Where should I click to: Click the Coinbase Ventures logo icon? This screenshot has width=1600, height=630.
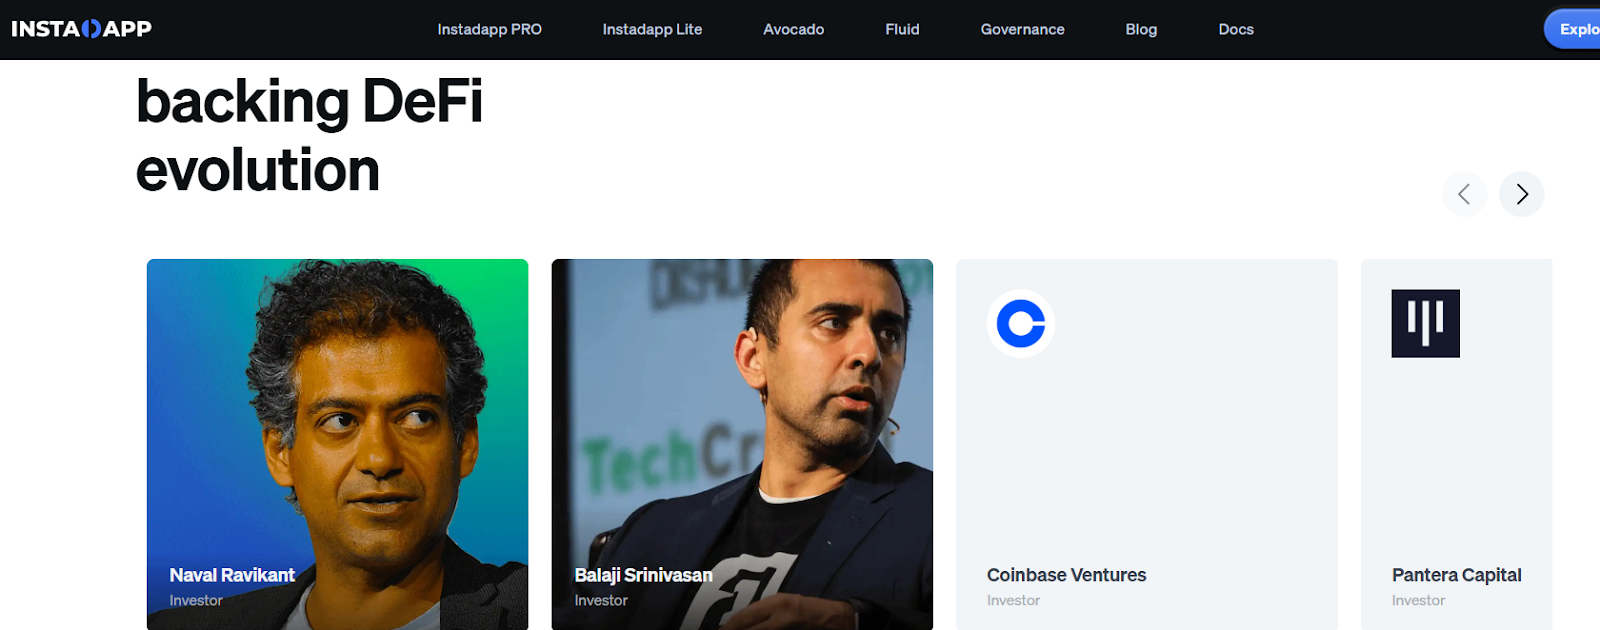click(1020, 323)
